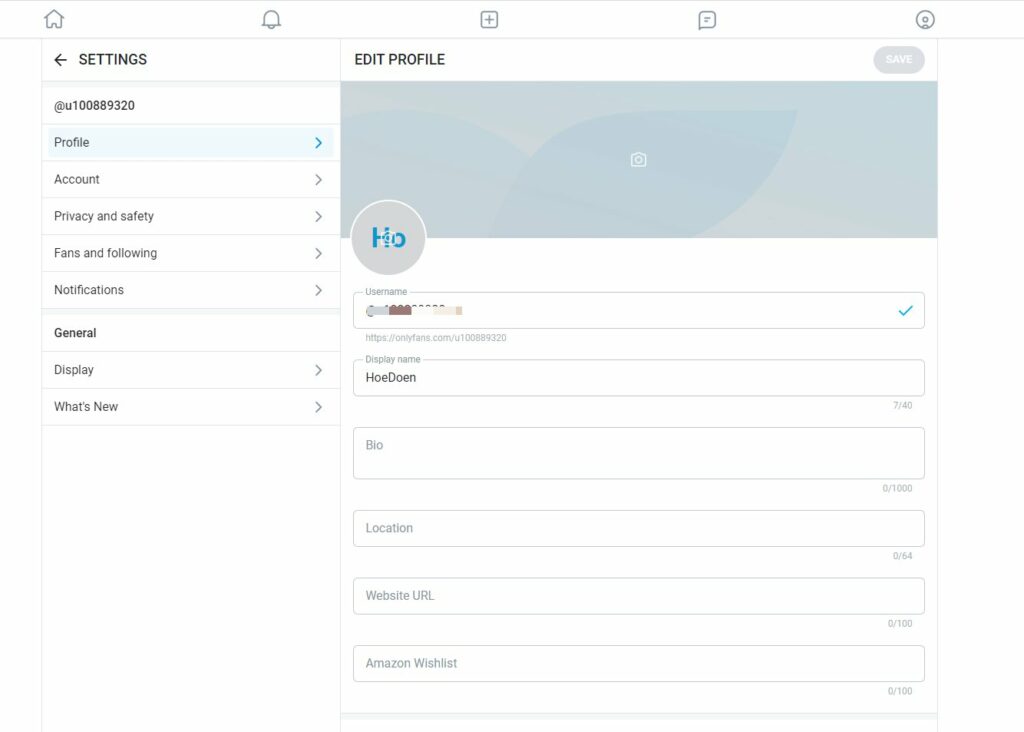Open Notifications settings section
The height and width of the screenshot is (732, 1024).
(x=191, y=290)
